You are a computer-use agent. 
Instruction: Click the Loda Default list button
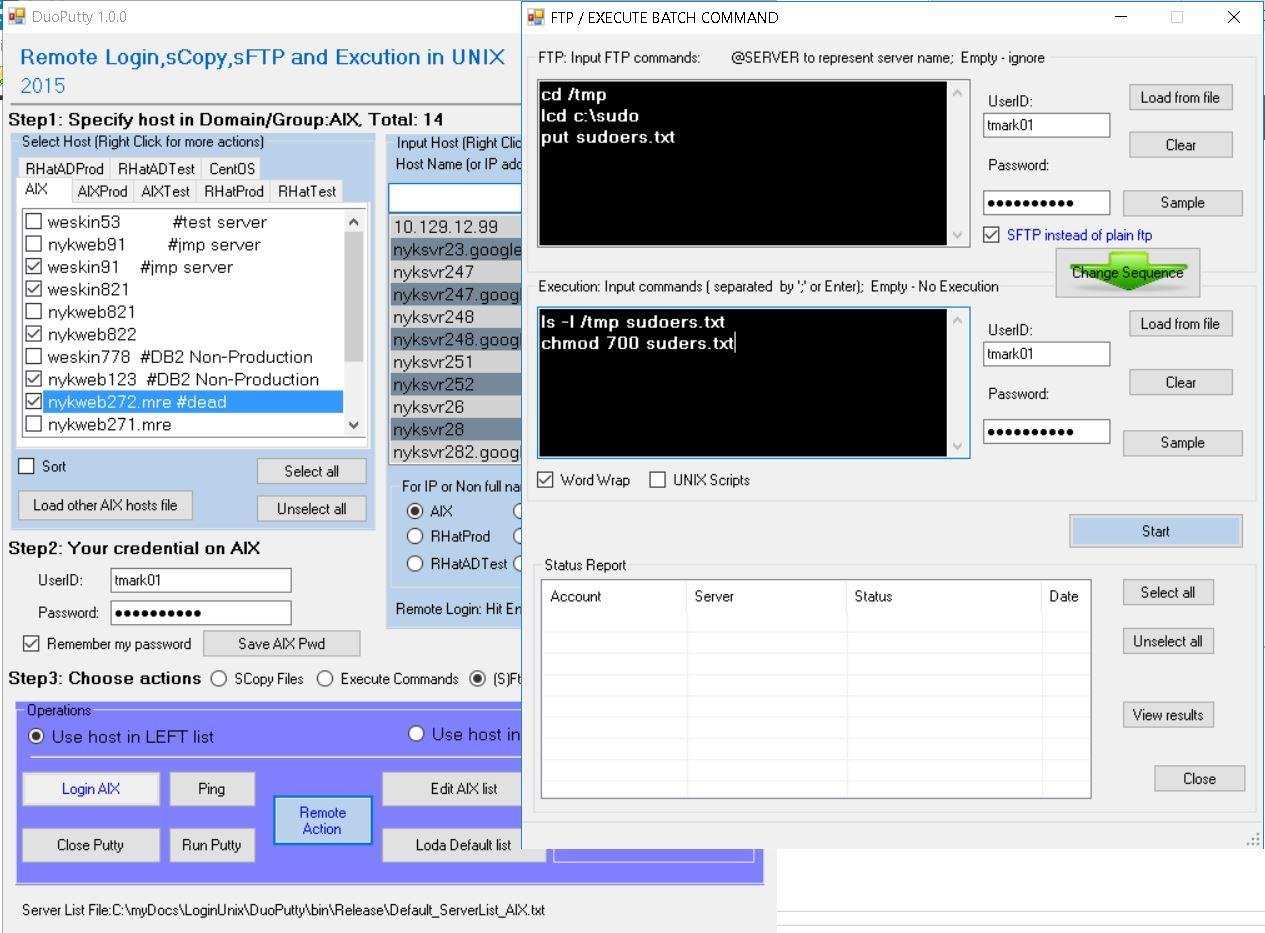[463, 845]
